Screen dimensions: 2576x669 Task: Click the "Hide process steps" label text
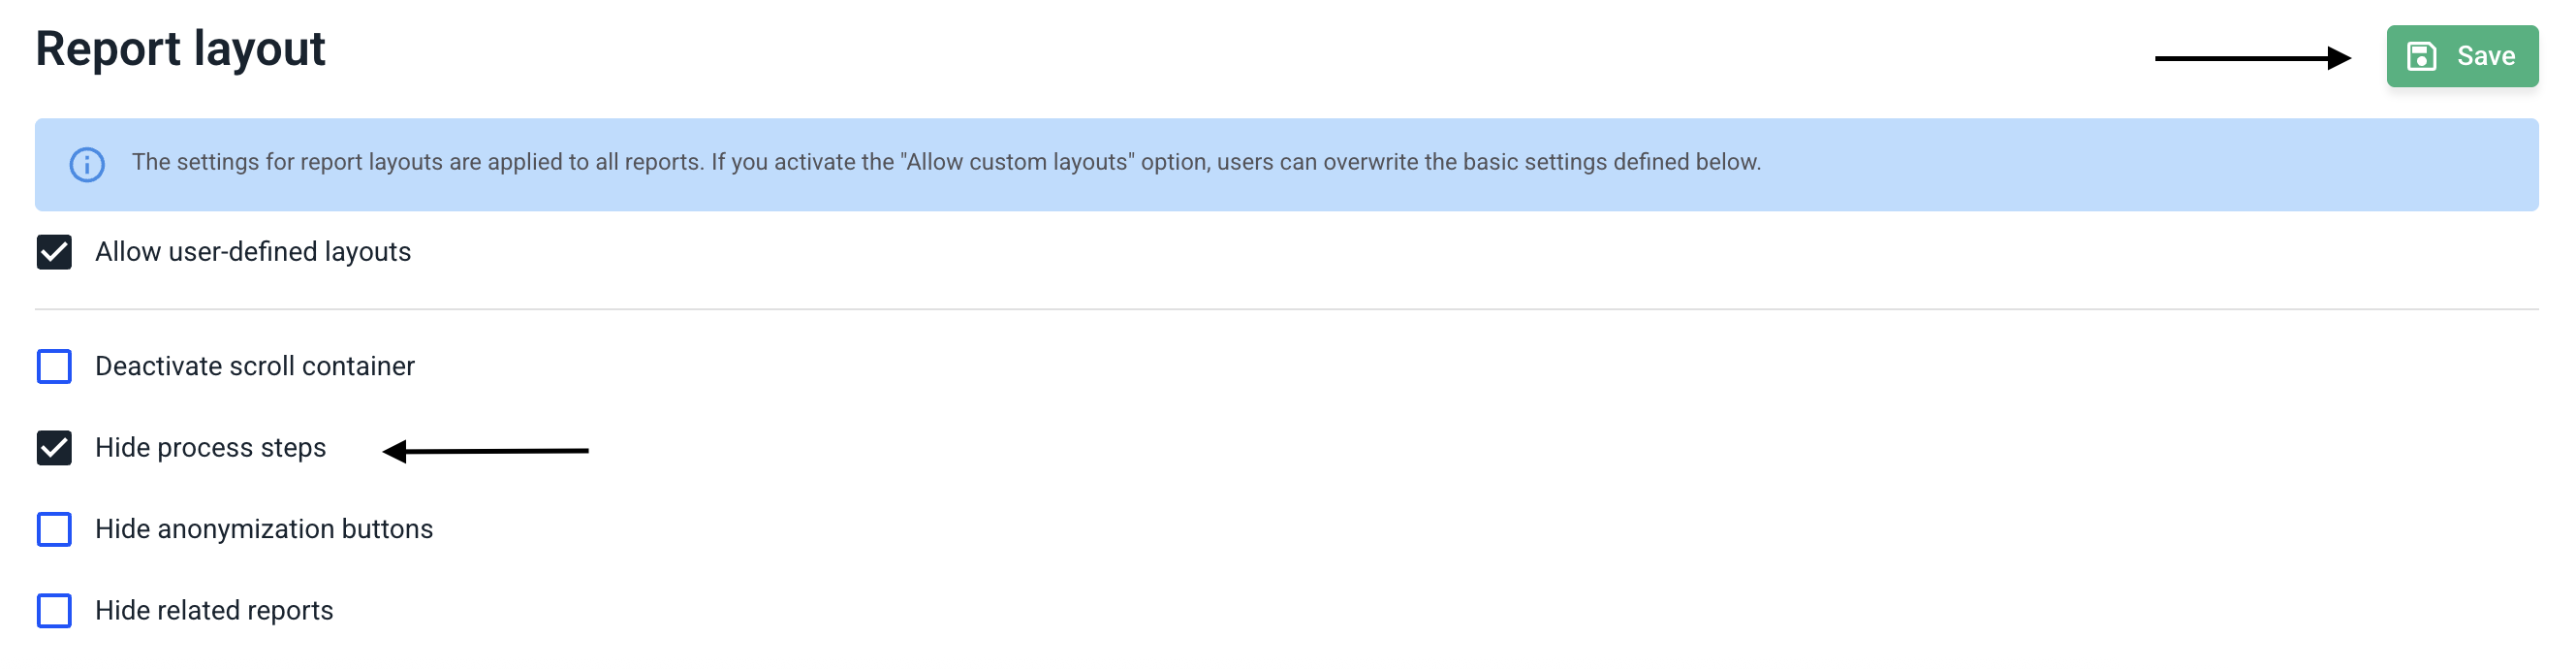pyautogui.click(x=211, y=448)
